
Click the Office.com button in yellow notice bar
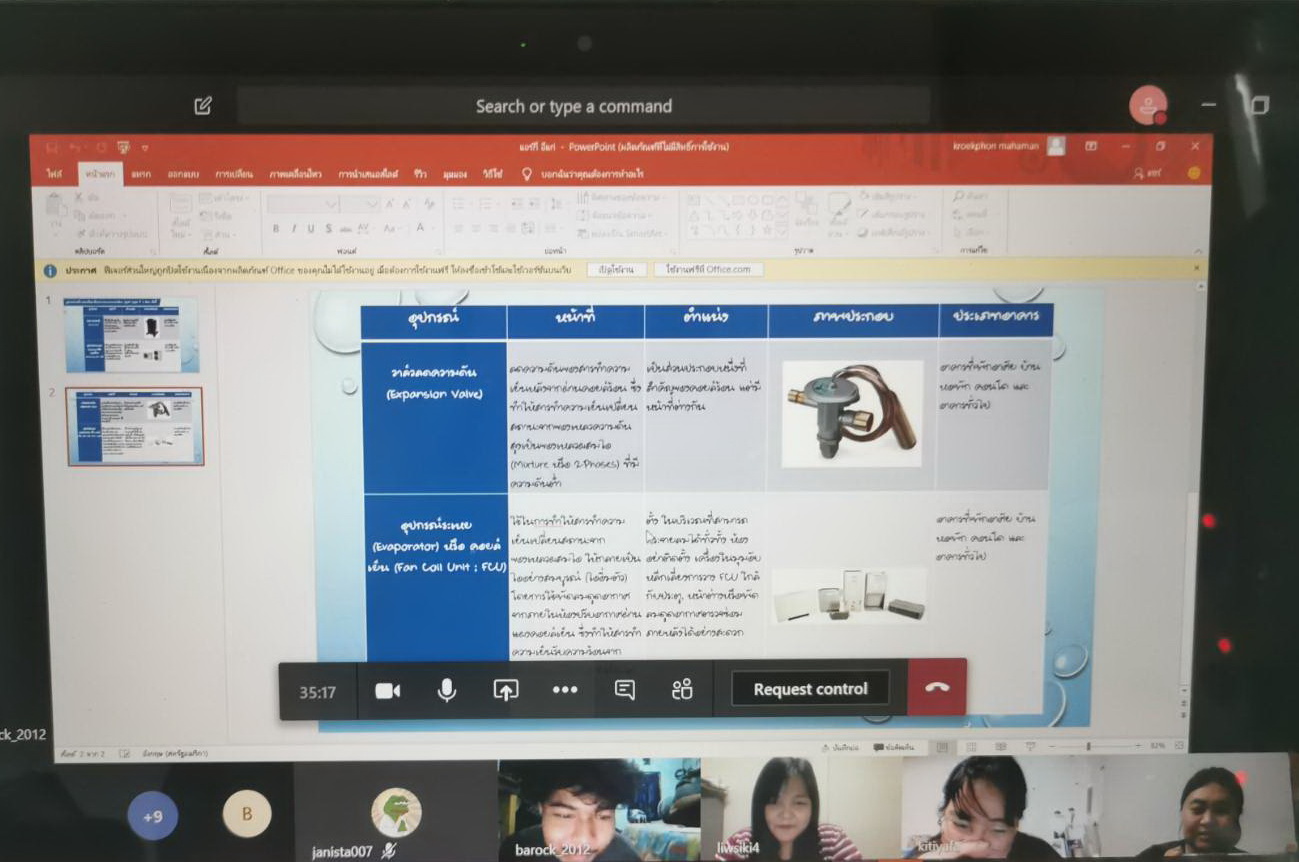[708, 270]
